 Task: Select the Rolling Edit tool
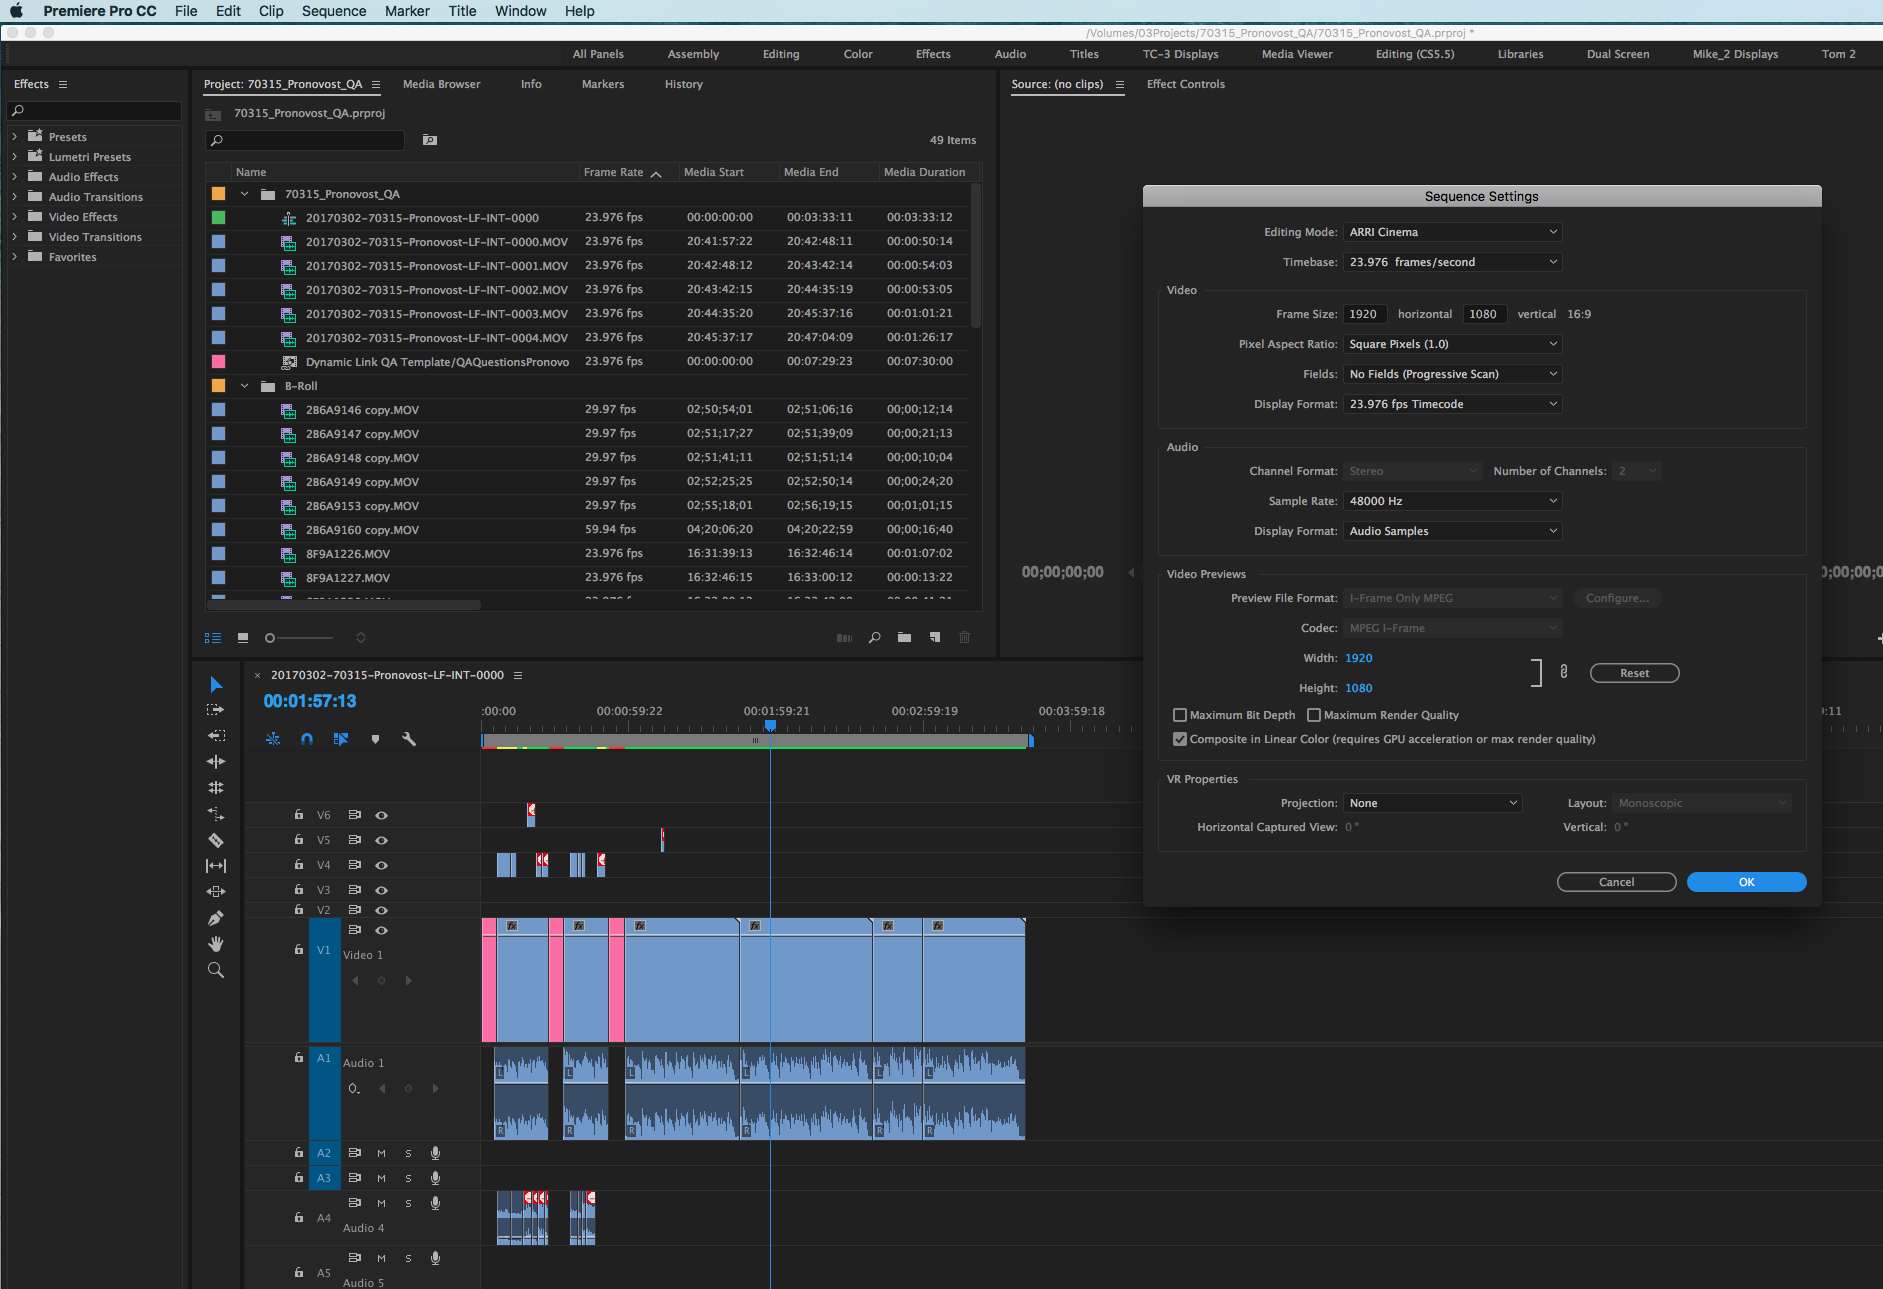[216, 762]
